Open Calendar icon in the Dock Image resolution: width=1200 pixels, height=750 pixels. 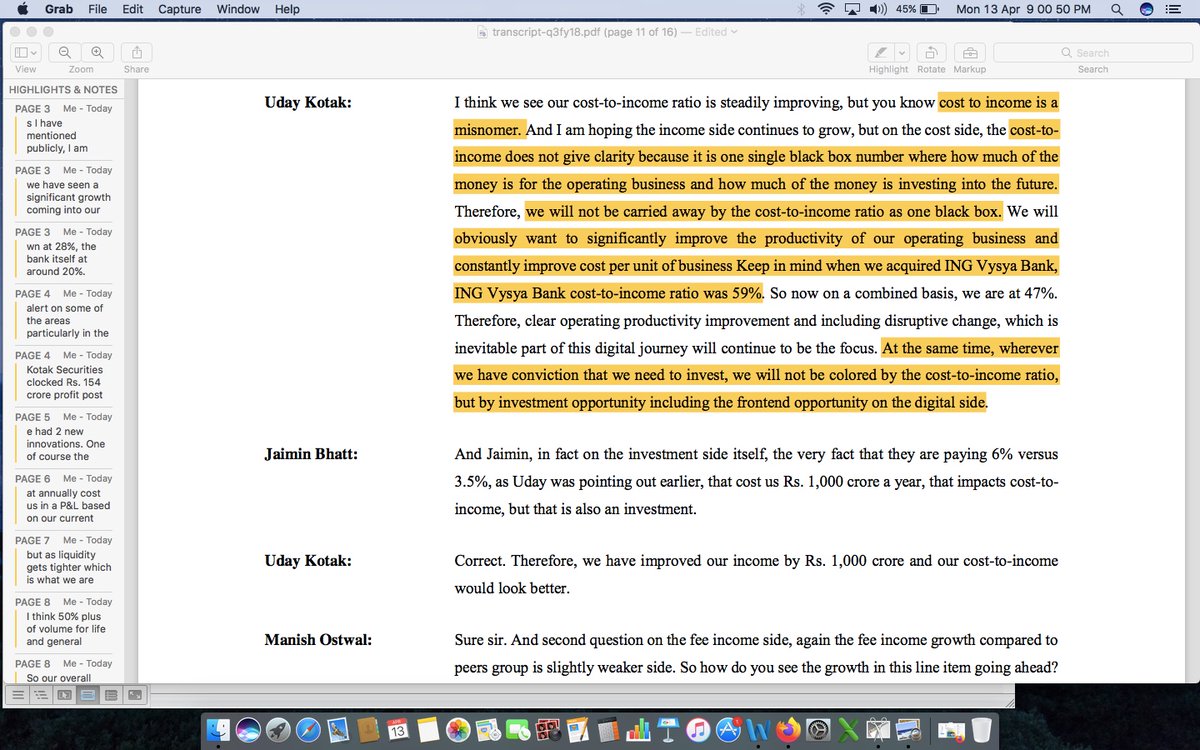pos(397,730)
